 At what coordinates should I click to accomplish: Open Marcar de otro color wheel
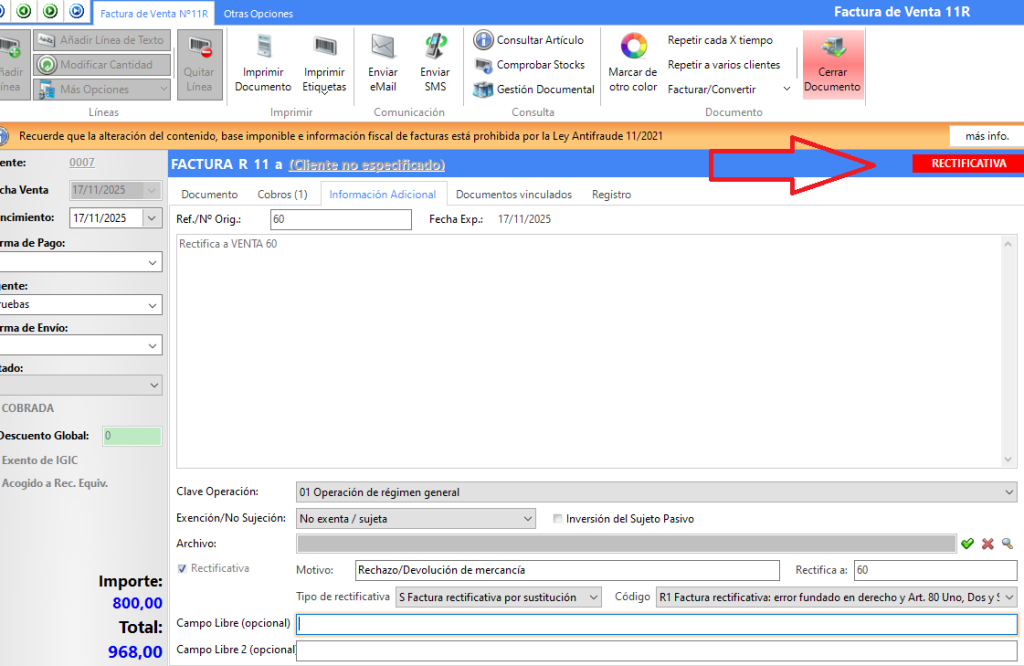(633, 47)
